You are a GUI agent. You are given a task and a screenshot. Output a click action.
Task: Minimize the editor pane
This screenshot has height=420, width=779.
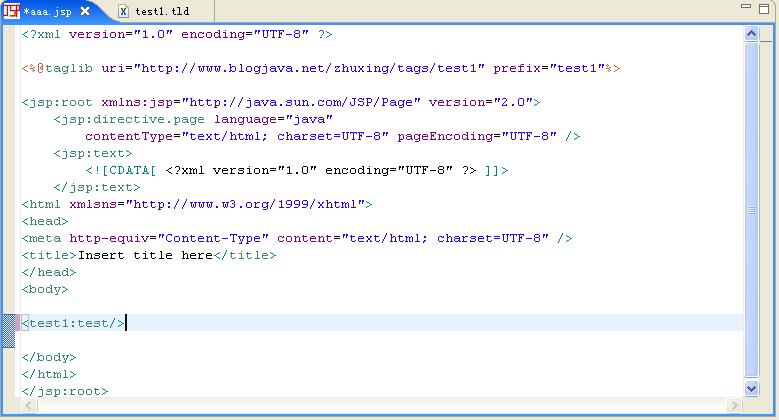pyautogui.click(x=745, y=6)
